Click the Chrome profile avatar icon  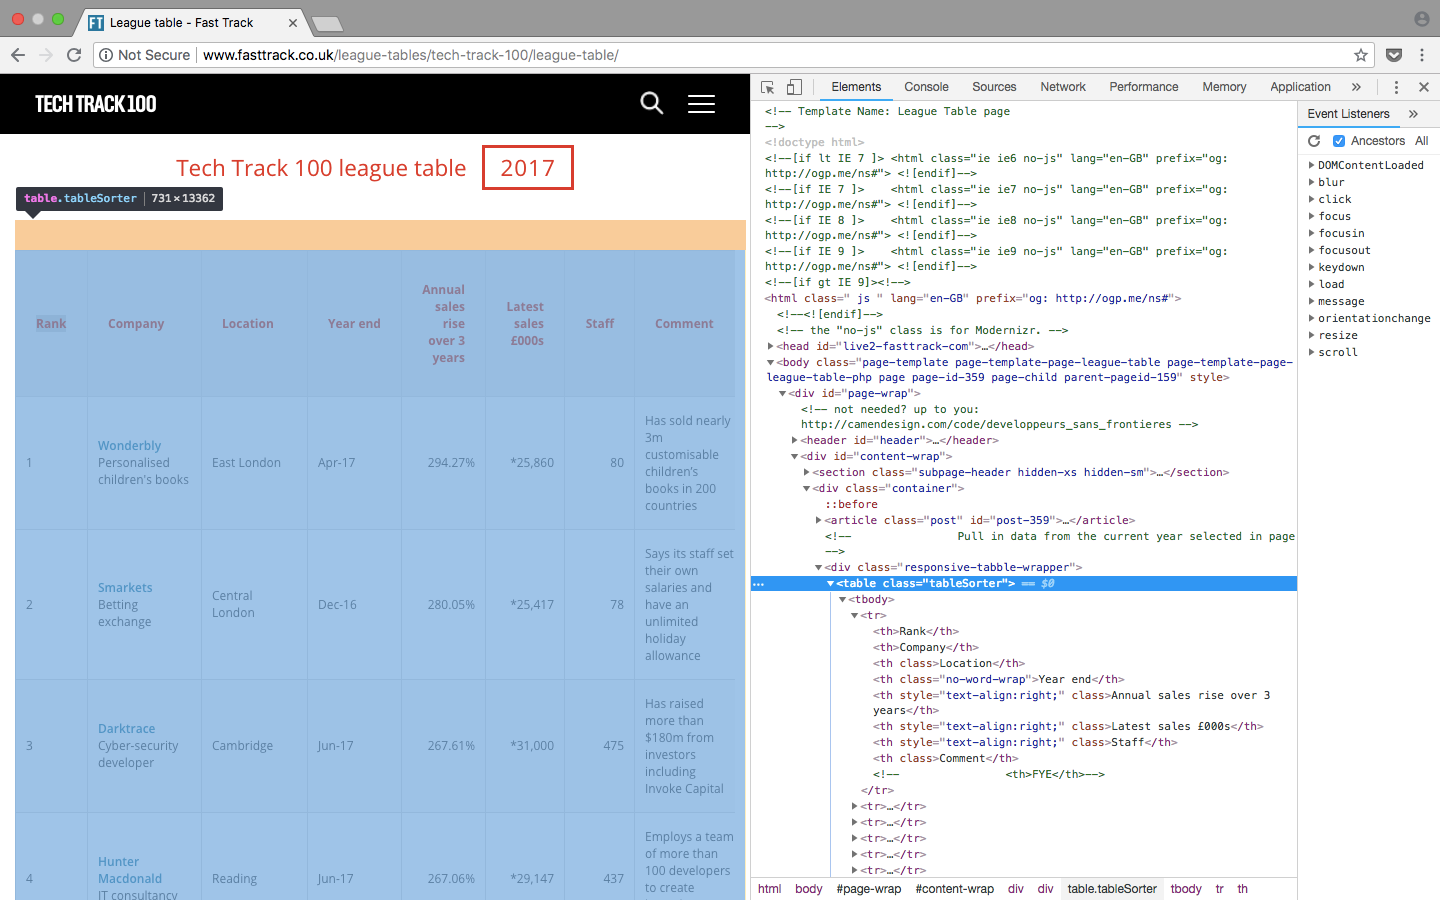pyautogui.click(x=1422, y=19)
